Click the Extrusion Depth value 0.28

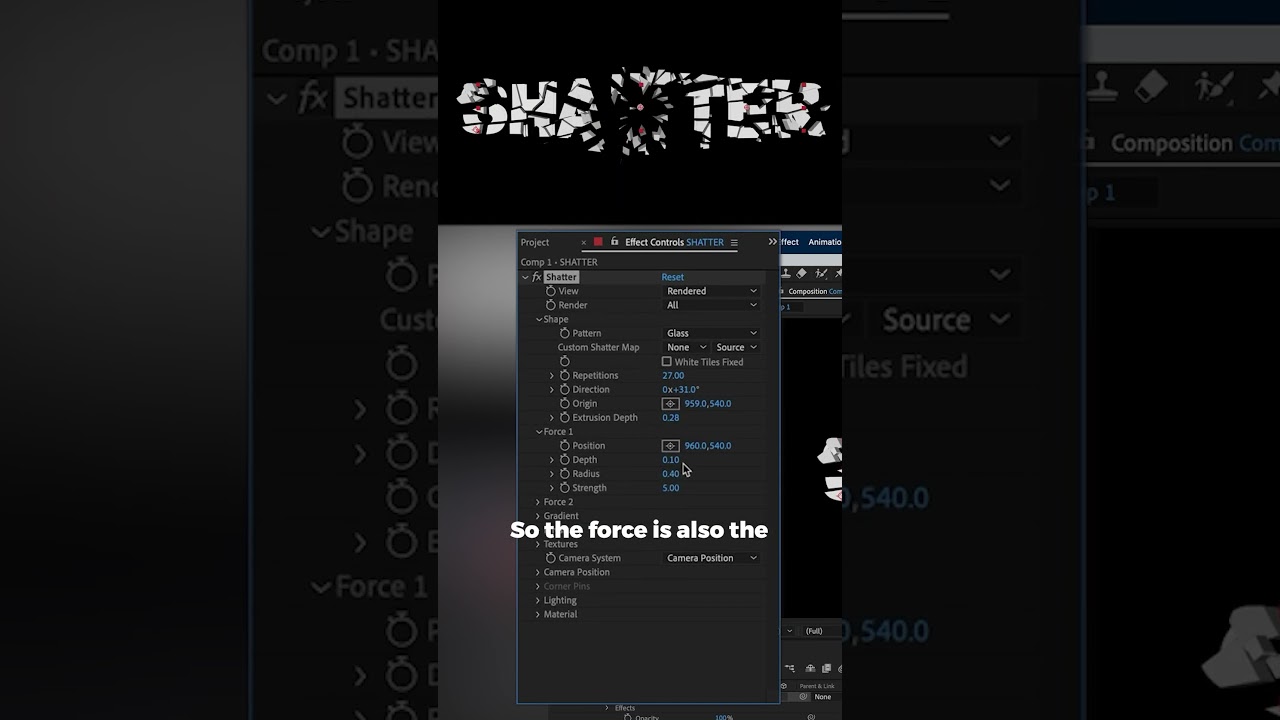[671, 417]
